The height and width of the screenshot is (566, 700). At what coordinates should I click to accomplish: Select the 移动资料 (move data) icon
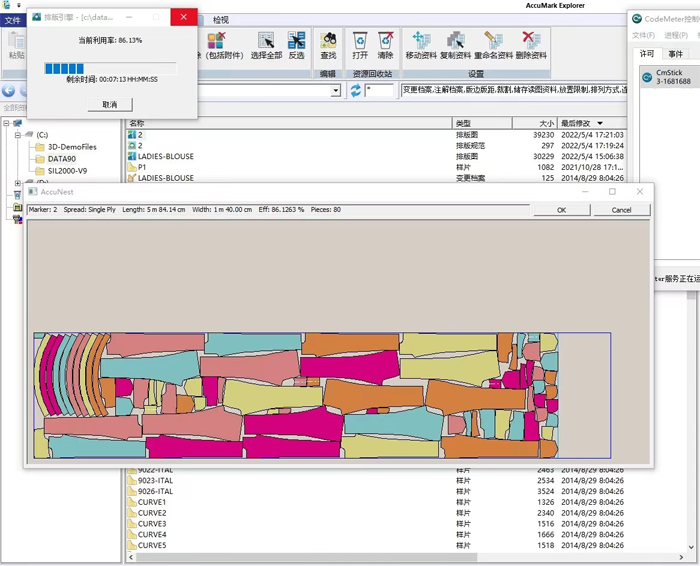pyautogui.click(x=421, y=40)
